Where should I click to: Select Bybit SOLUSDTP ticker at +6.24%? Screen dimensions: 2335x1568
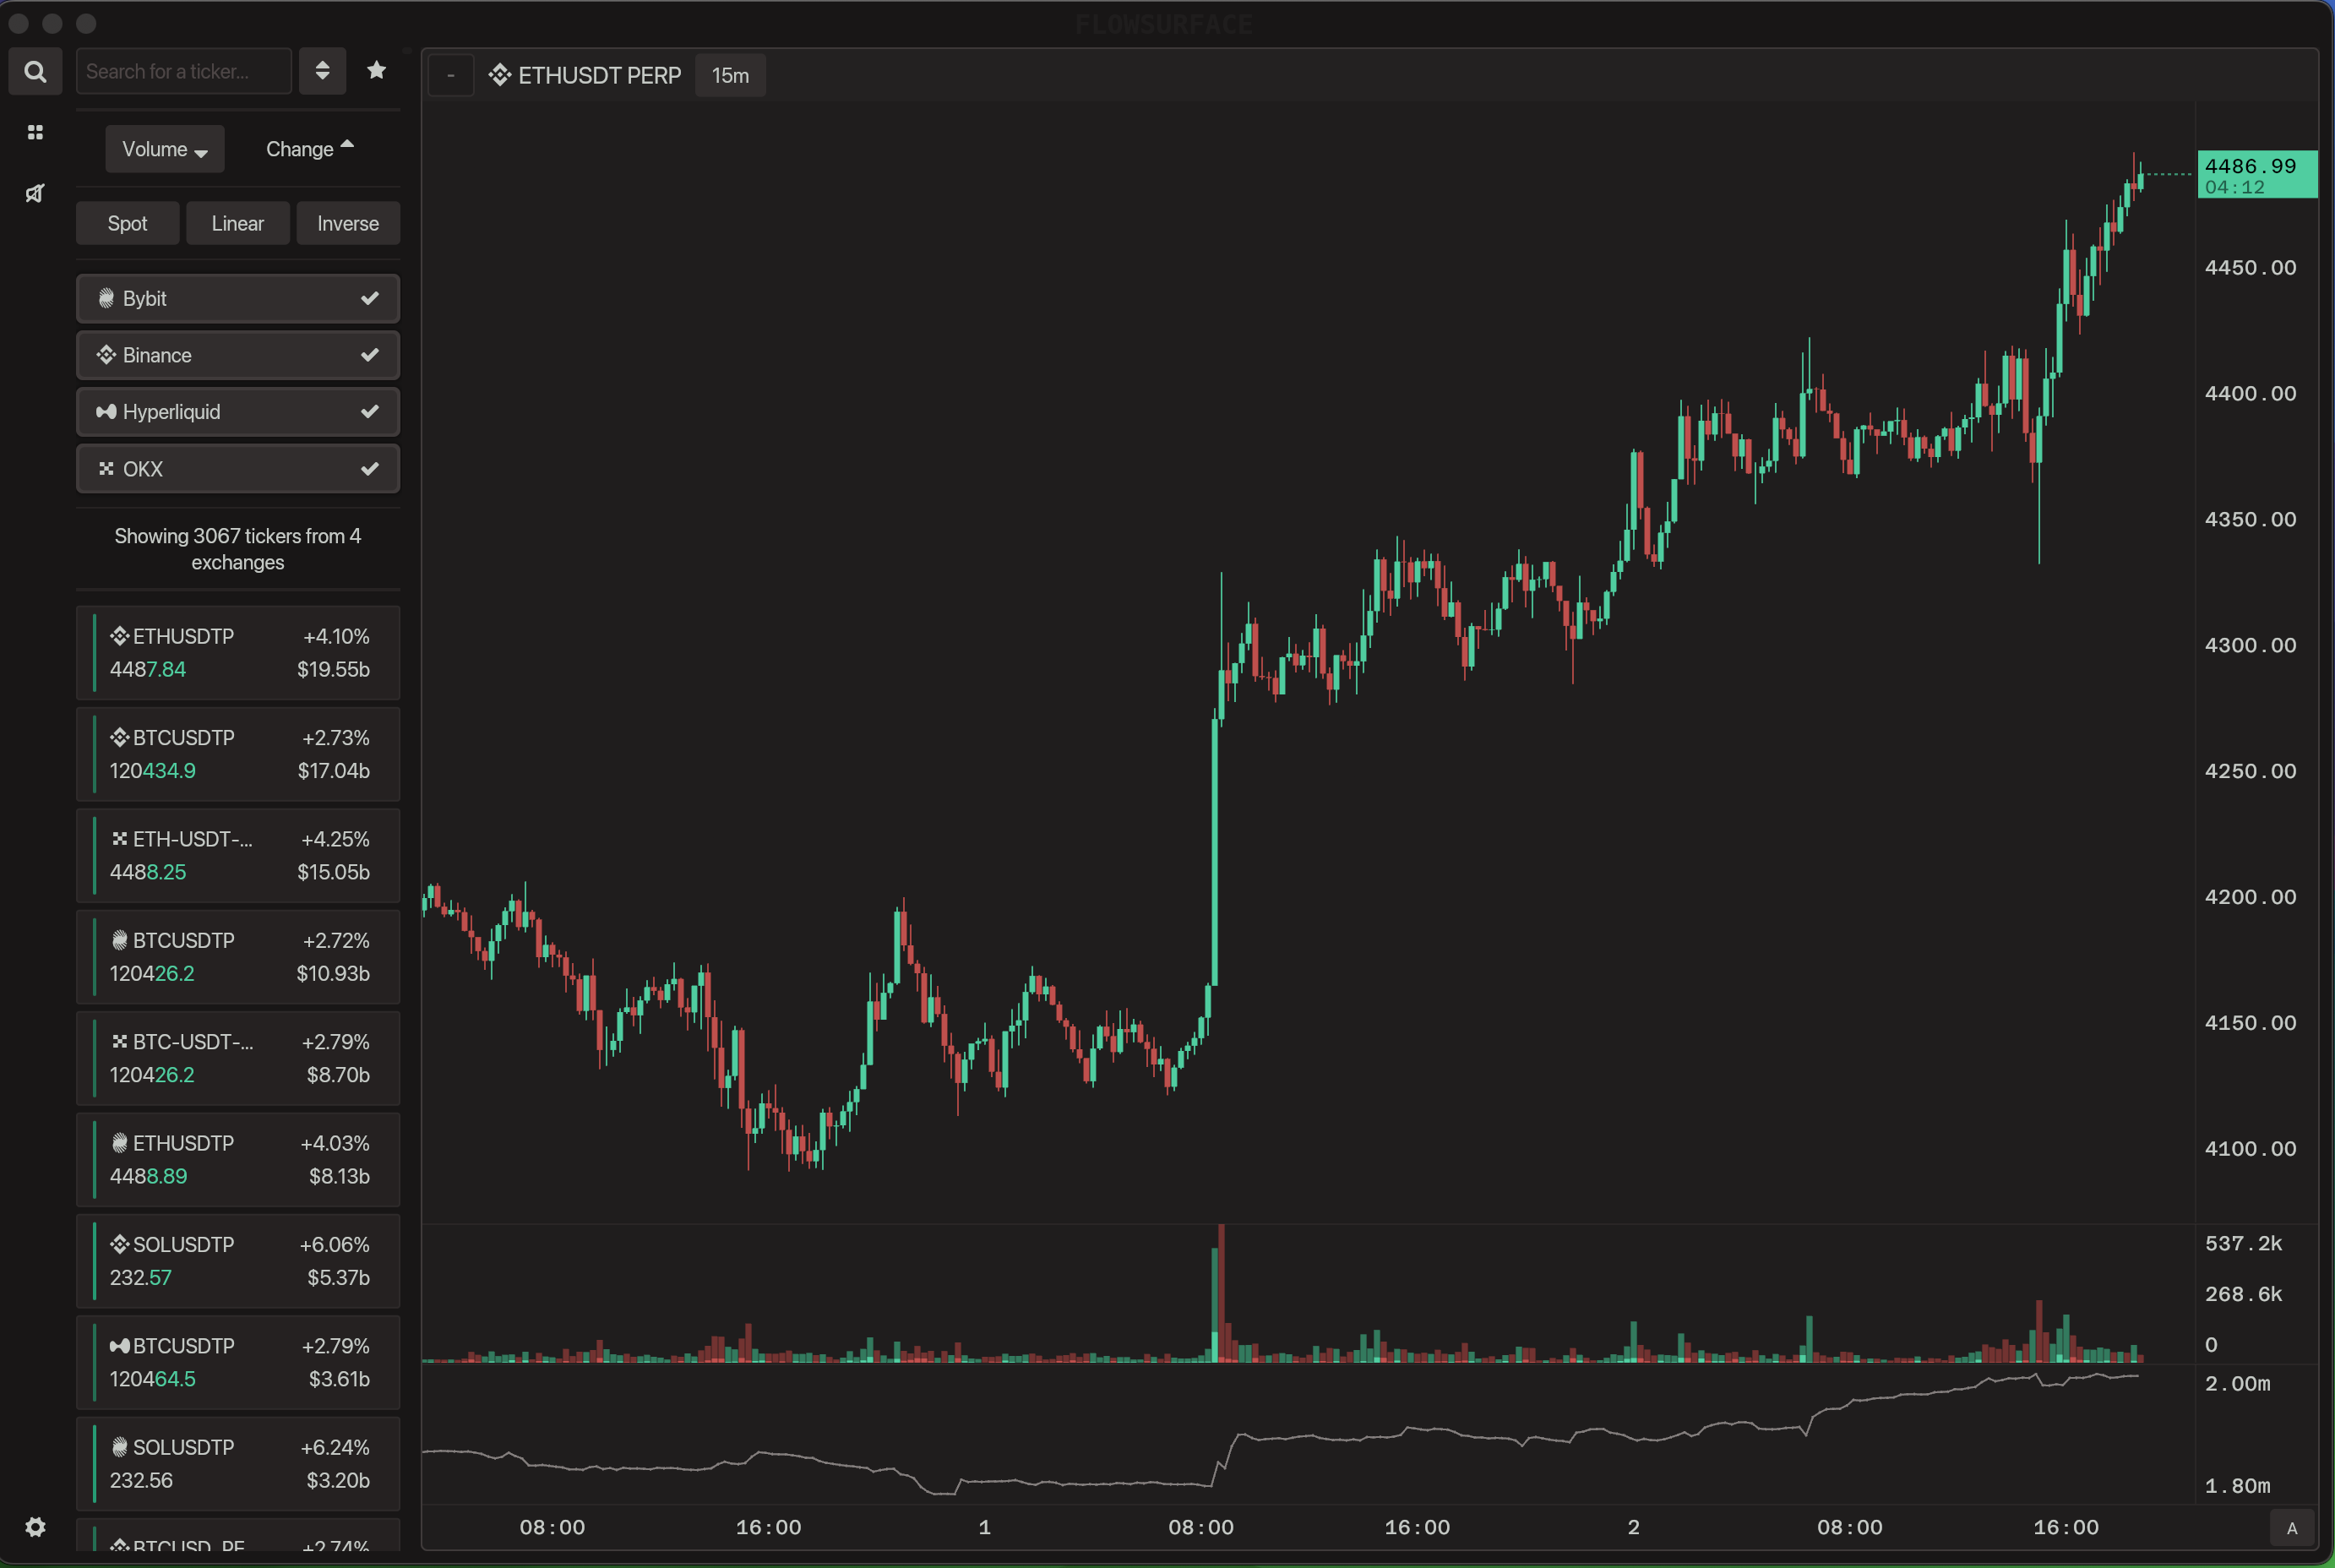(238, 1464)
